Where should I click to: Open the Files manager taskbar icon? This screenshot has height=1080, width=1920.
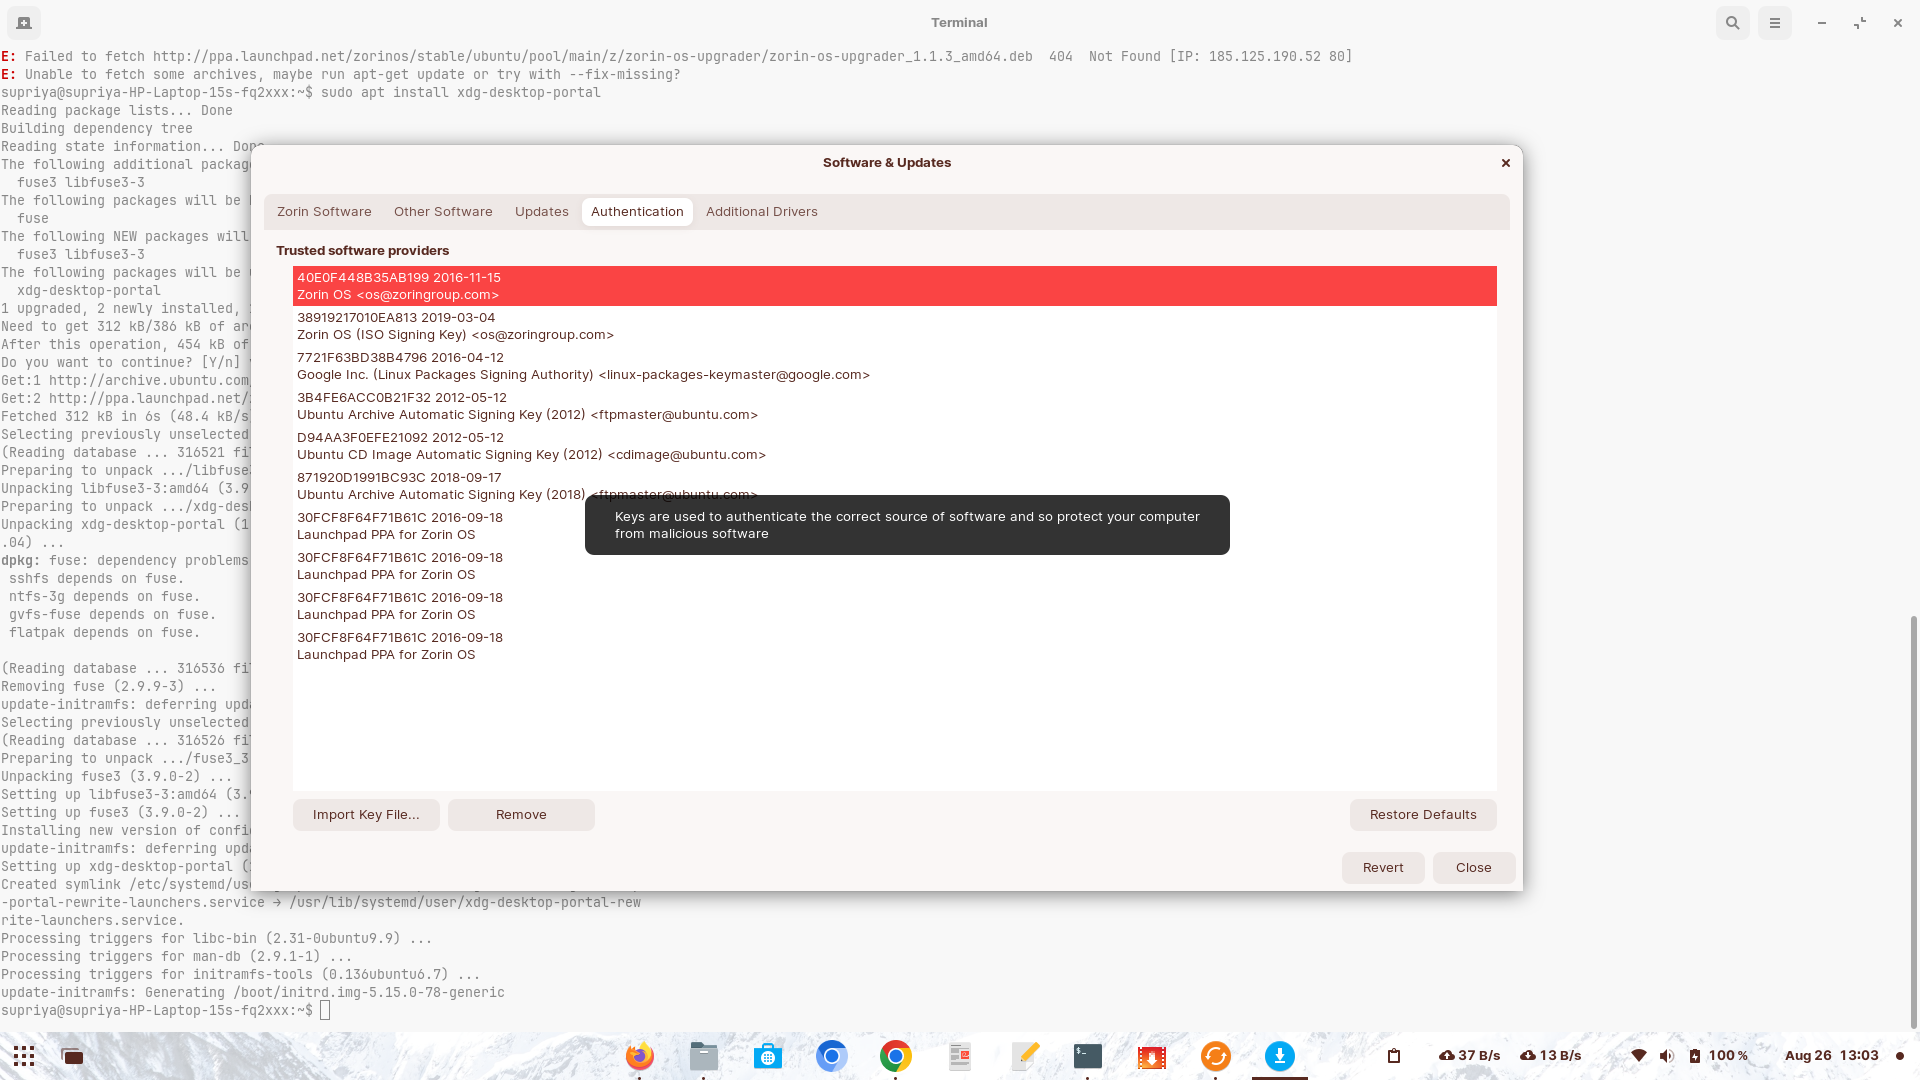(x=704, y=1056)
